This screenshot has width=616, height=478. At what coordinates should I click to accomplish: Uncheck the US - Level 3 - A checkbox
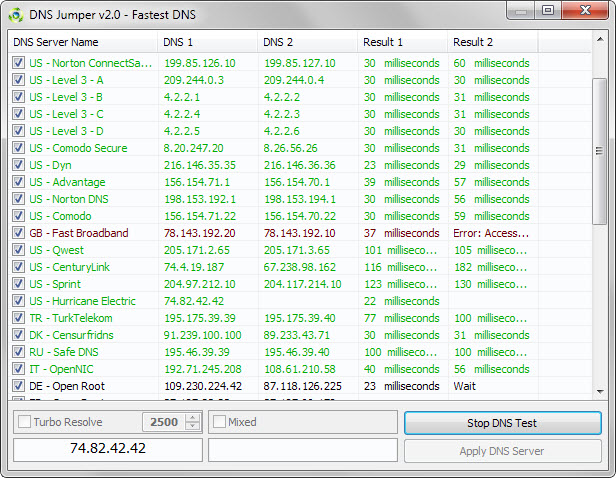pyautogui.click(x=18, y=80)
